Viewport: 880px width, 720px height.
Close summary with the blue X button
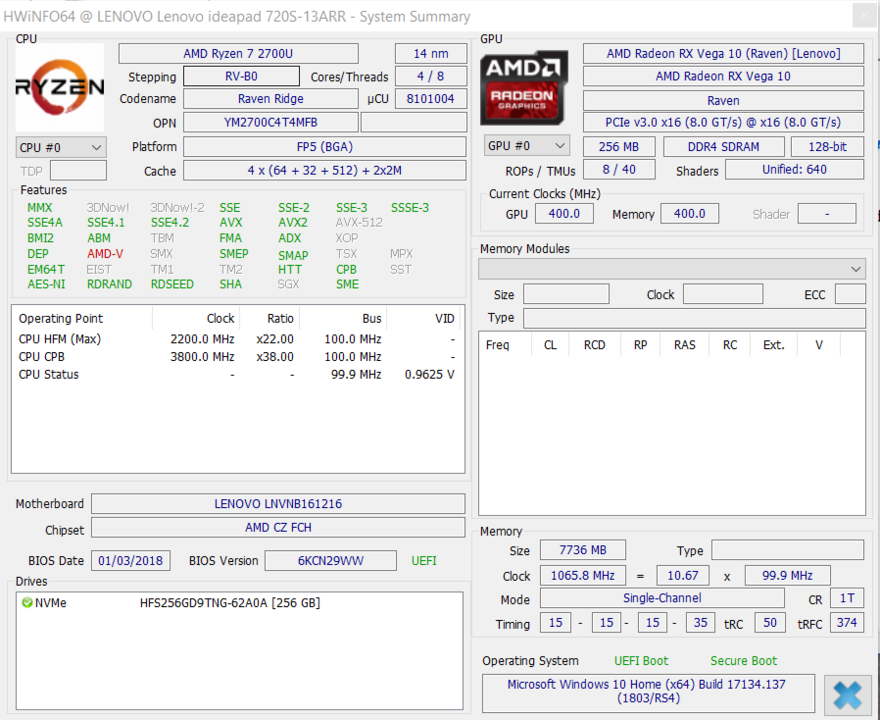point(847,695)
